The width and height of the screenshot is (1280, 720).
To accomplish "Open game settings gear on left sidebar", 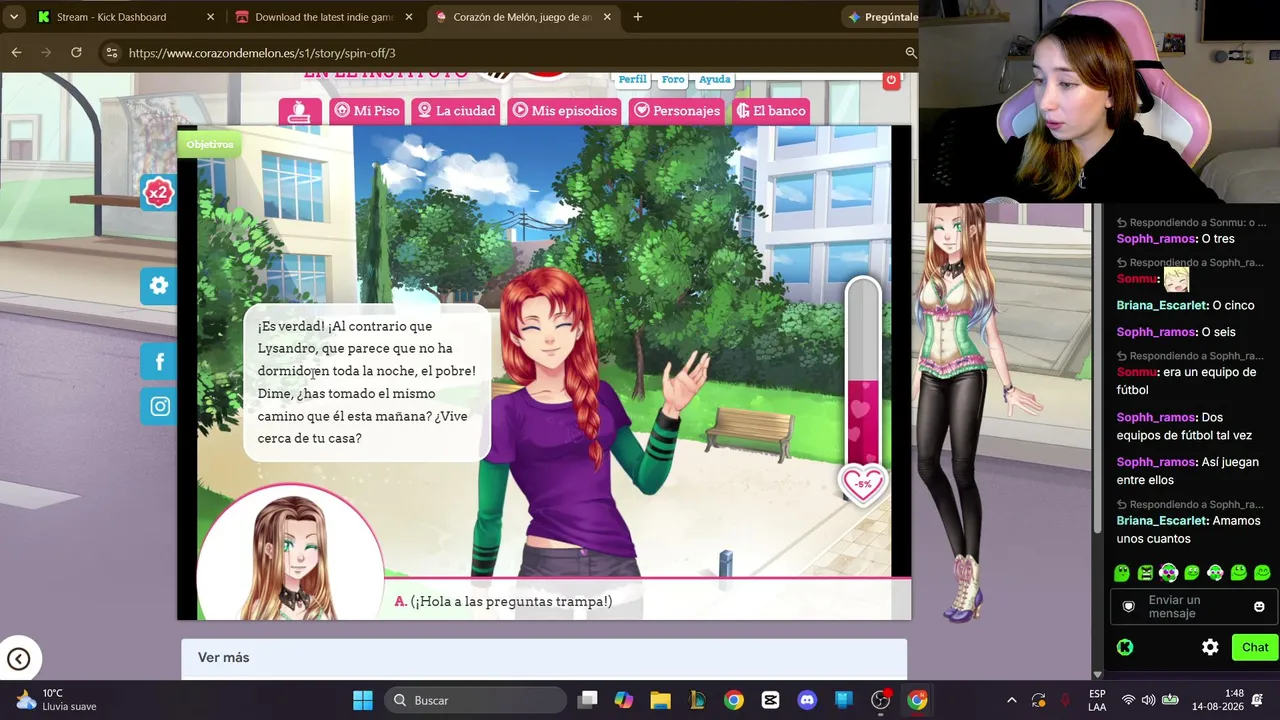I will [158, 286].
